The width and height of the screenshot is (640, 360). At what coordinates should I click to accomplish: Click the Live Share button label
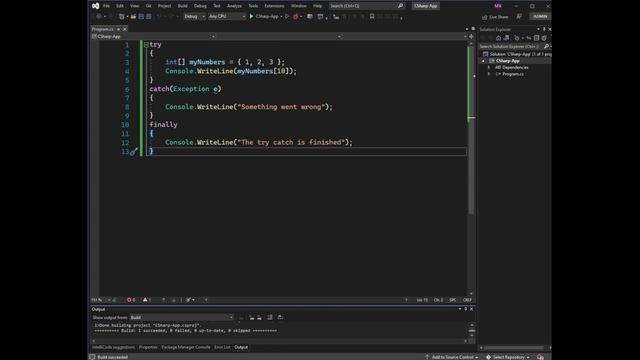pyautogui.click(x=498, y=17)
